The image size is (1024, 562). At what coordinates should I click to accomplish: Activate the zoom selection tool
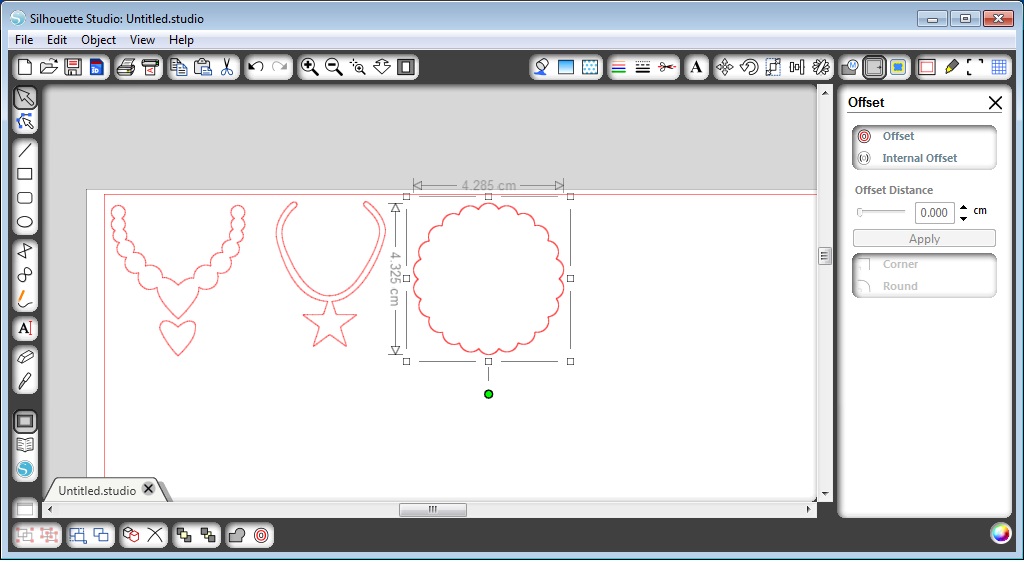358,67
